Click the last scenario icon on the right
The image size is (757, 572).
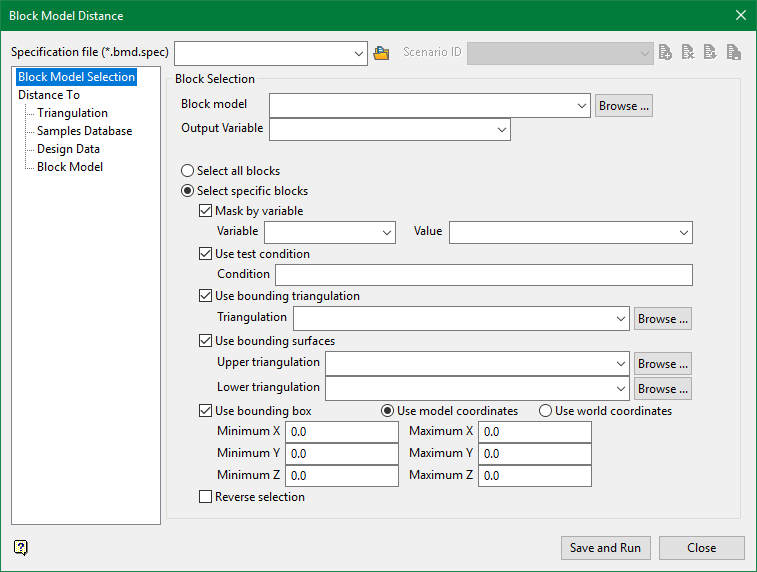(x=734, y=53)
